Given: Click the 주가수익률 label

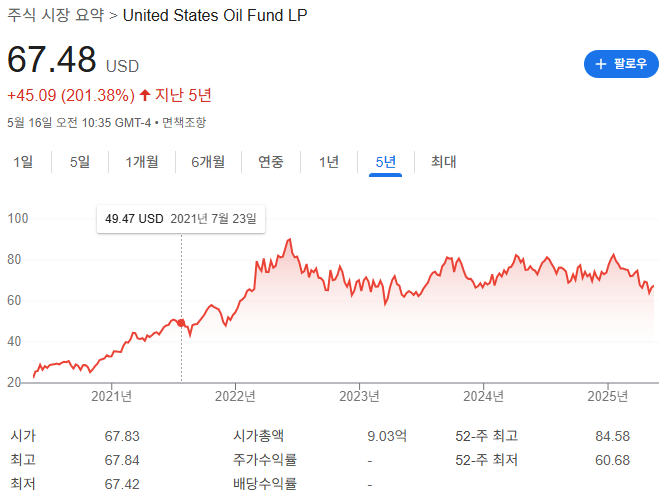Looking at the screenshot, I should coord(265,460).
